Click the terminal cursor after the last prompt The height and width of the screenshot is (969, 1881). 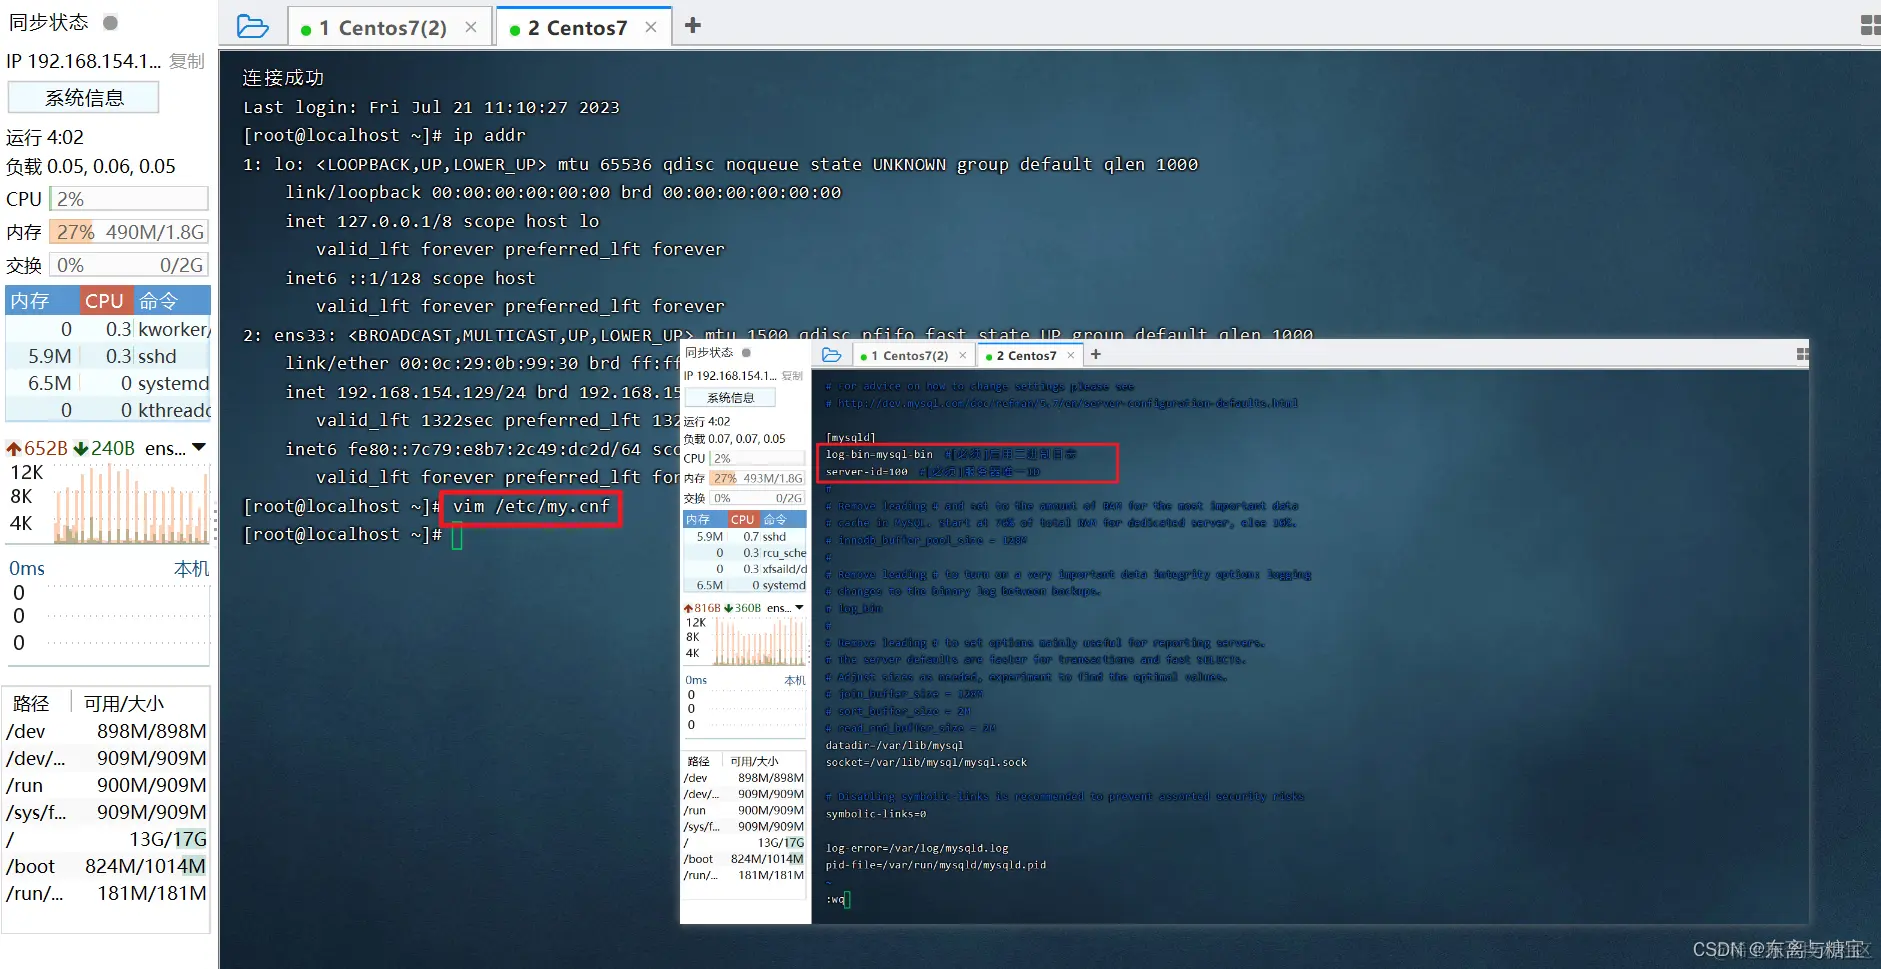click(457, 535)
